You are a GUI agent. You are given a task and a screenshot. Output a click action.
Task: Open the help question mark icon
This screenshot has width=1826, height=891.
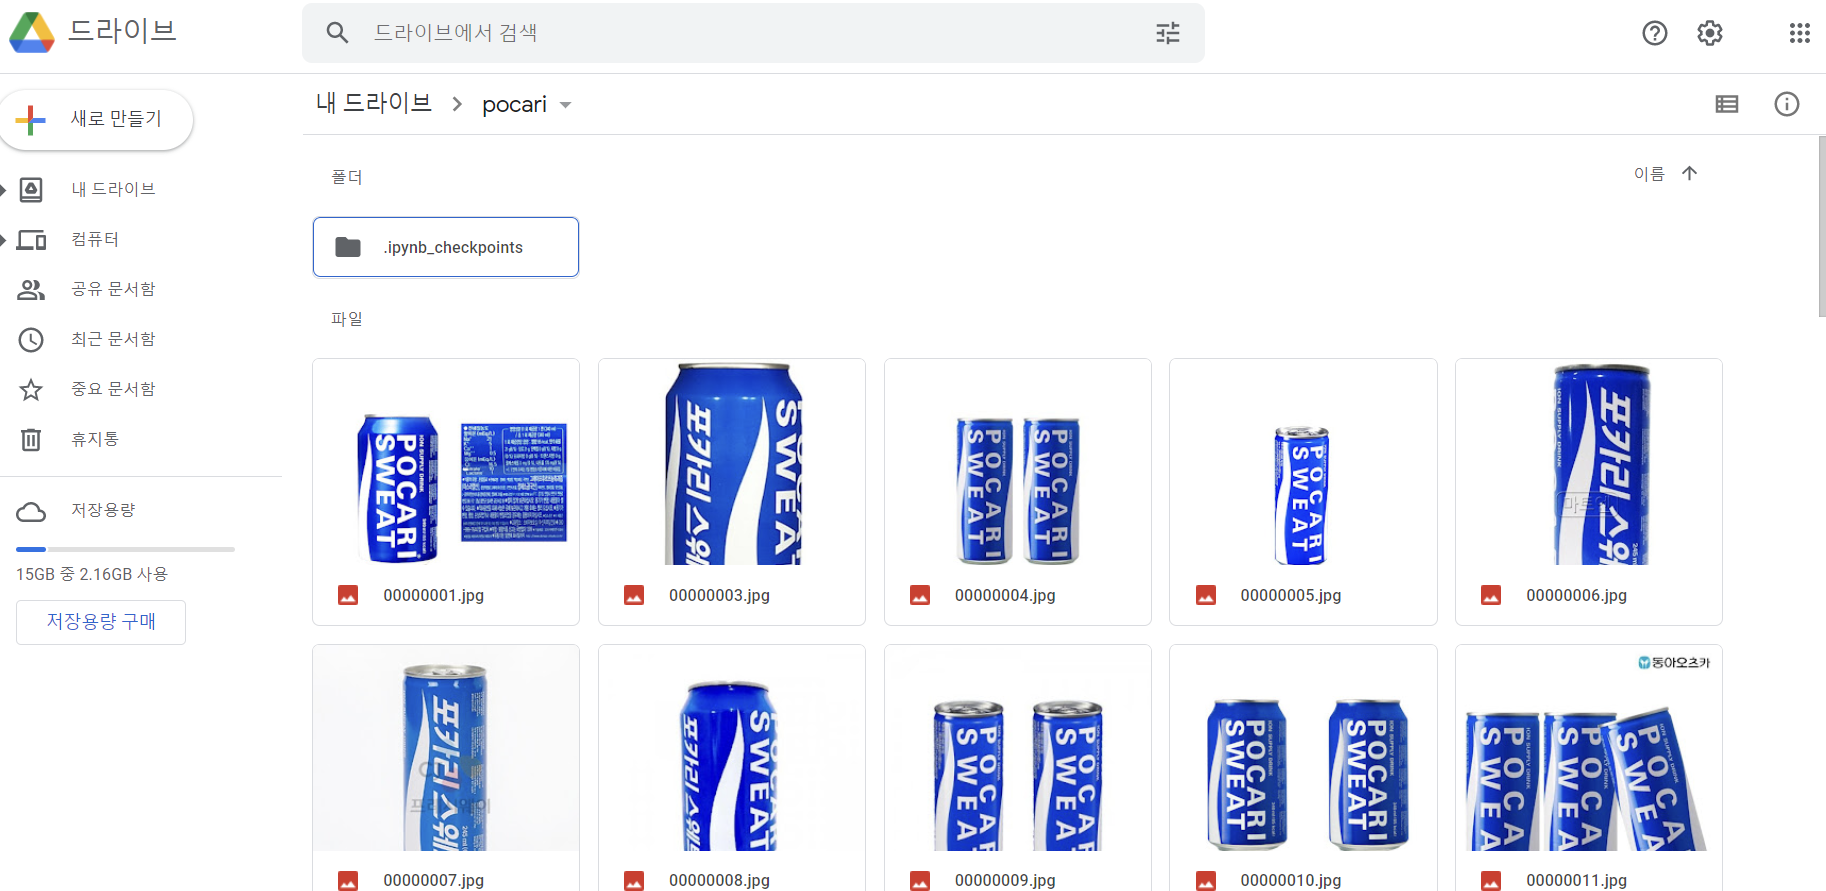[x=1655, y=33]
